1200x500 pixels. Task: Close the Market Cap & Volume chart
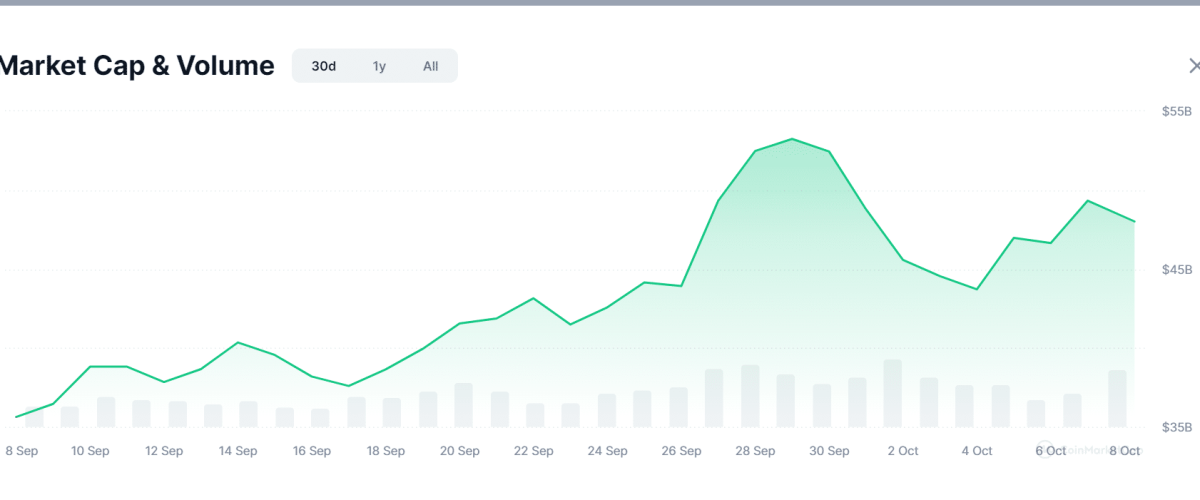pos(1193,66)
